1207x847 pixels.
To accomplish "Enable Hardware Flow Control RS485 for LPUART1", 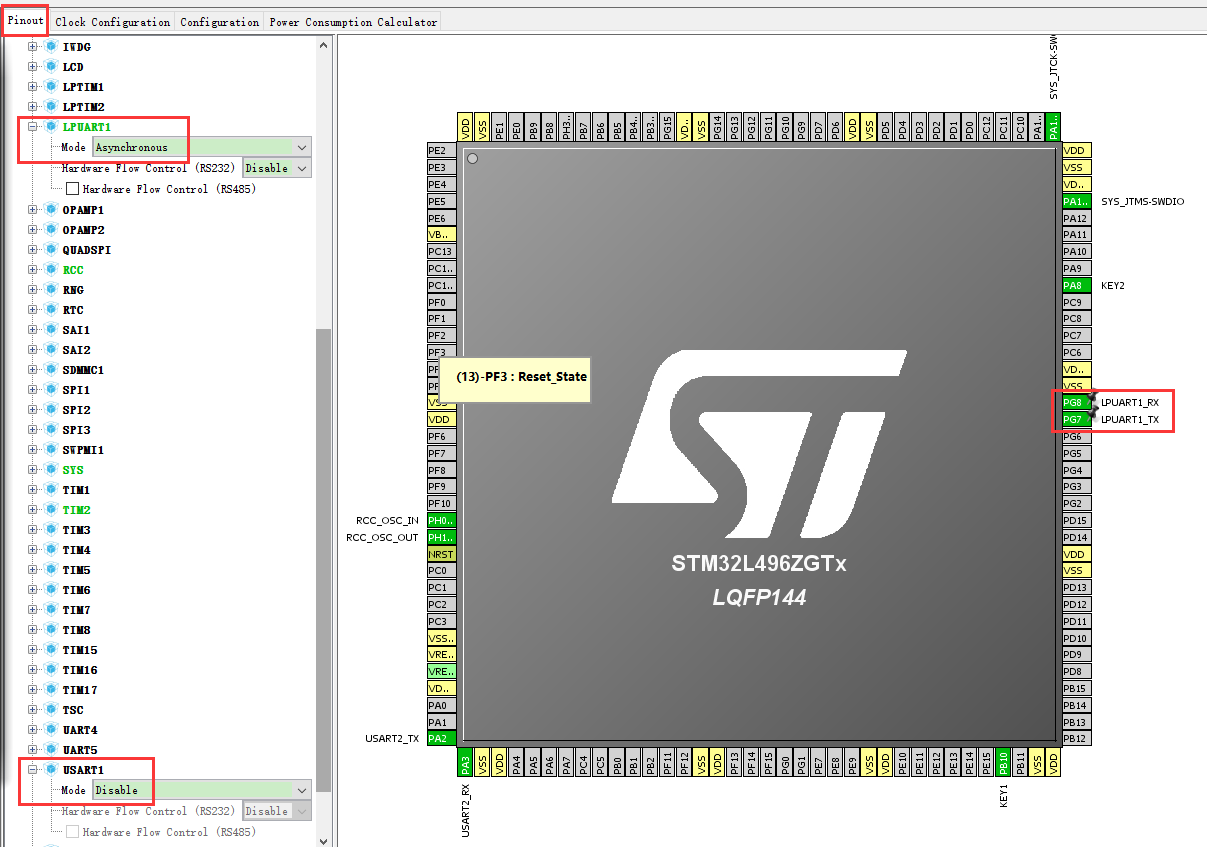I will click(70, 188).
